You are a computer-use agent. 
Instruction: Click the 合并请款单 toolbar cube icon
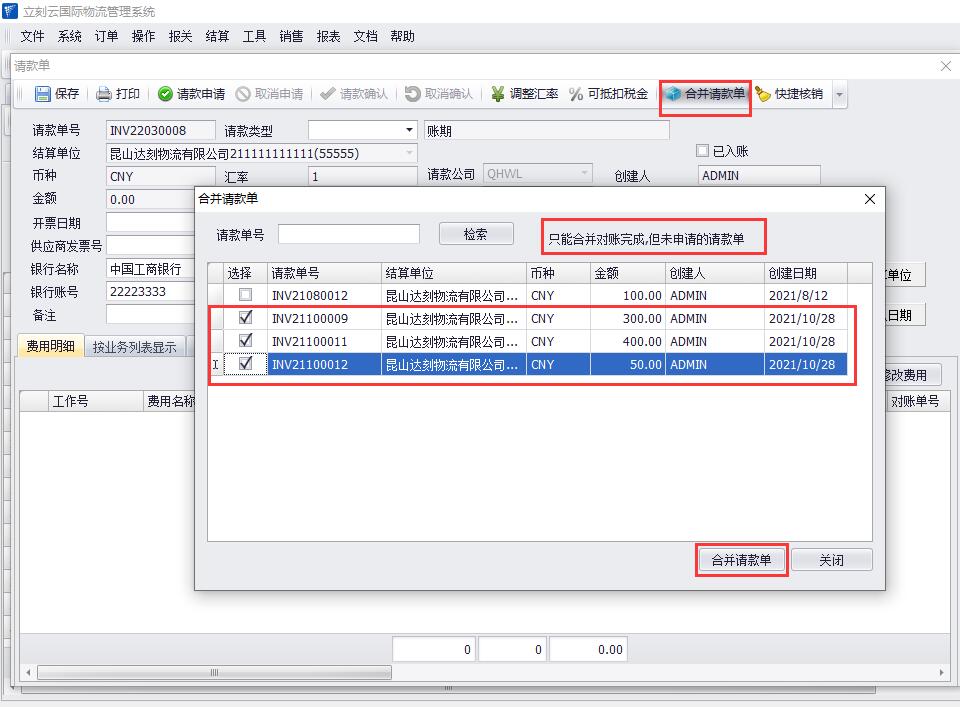click(674, 94)
